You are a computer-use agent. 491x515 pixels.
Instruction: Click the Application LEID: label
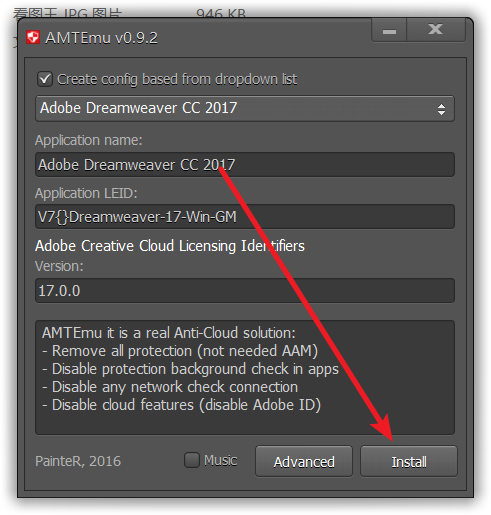click(86, 193)
